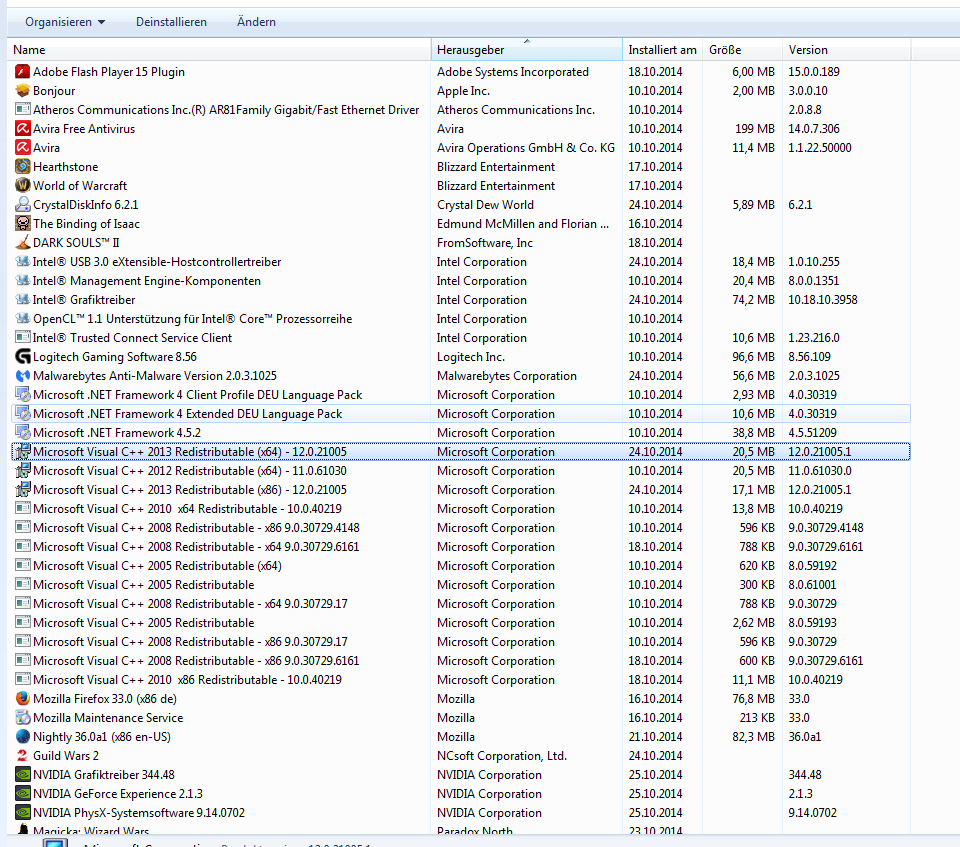The width and height of the screenshot is (960, 847).
Task: Select the Guild Wars 2 icon
Action: point(23,756)
